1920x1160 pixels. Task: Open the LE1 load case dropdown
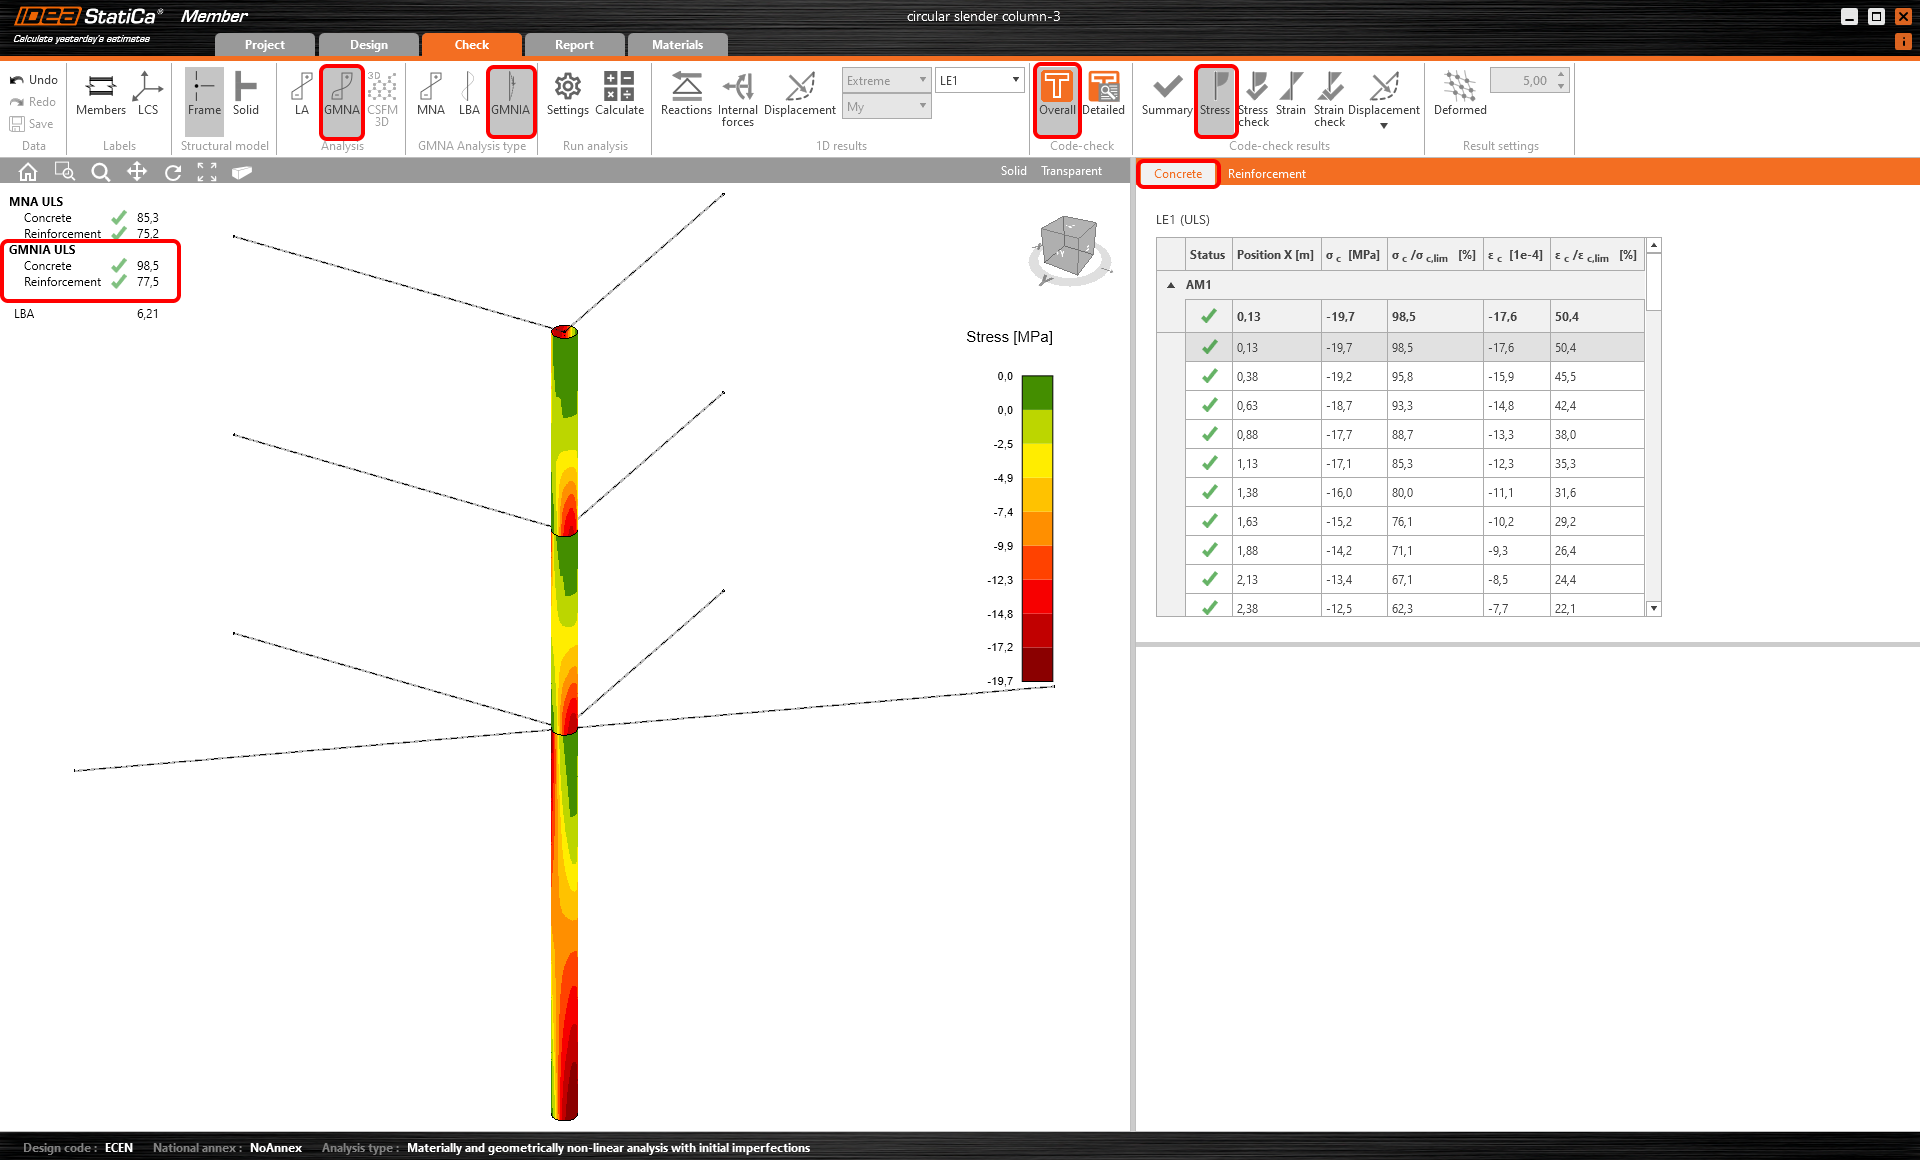click(x=979, y=80)
